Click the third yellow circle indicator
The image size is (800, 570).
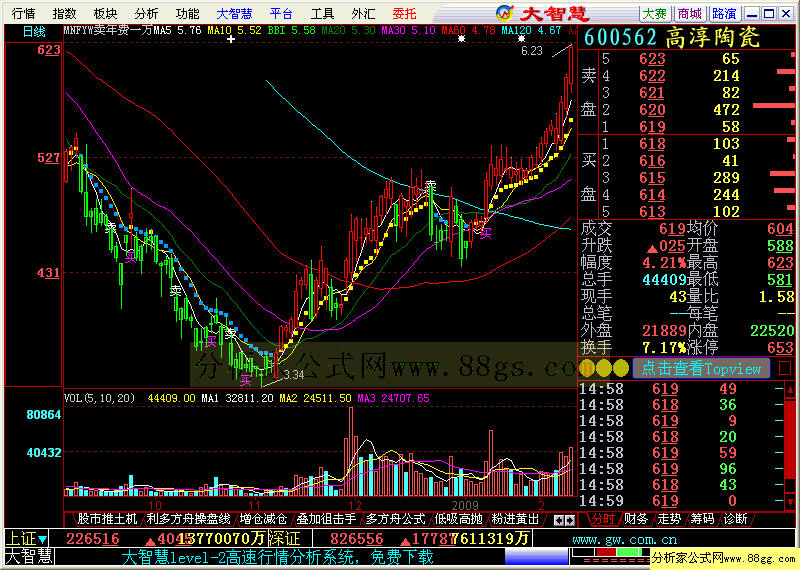[621, 368]
